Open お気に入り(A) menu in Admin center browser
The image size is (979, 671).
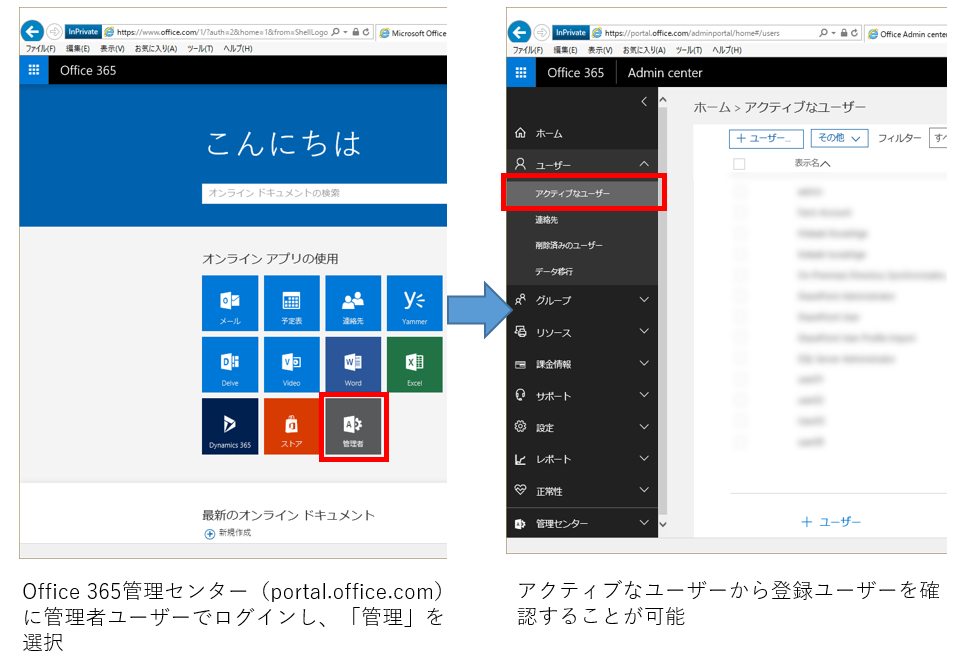(x=644, y=50)
